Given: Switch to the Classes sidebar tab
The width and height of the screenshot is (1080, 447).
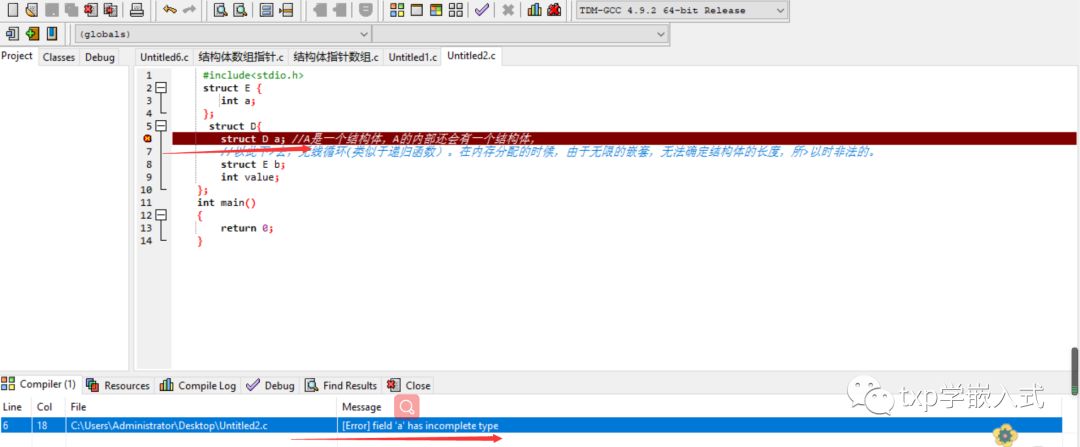Looking at the screenshot, I should pyautogui.click(x=59, y=58).
